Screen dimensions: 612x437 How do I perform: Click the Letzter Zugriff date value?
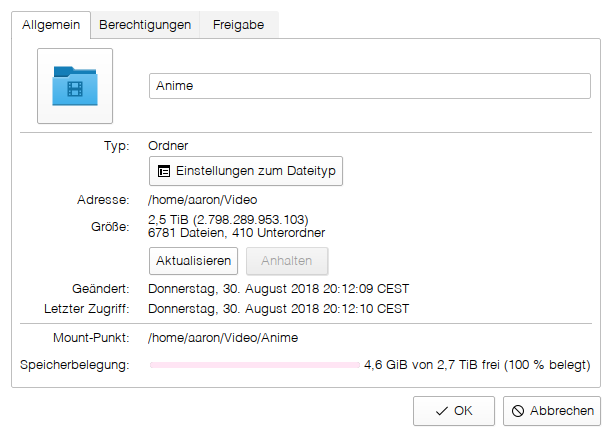click(278, 309)
